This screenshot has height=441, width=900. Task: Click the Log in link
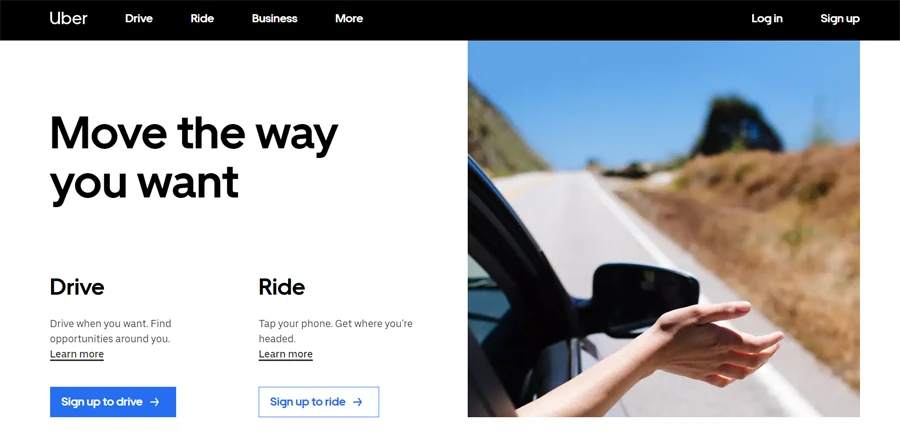click(767, 18)
